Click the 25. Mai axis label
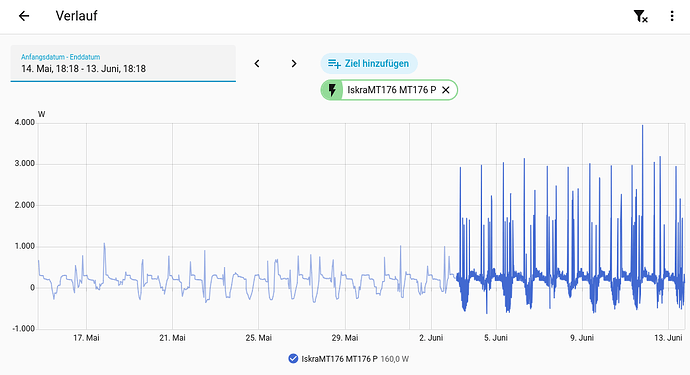This screenshot has width=690, height=375. (259, 338)
